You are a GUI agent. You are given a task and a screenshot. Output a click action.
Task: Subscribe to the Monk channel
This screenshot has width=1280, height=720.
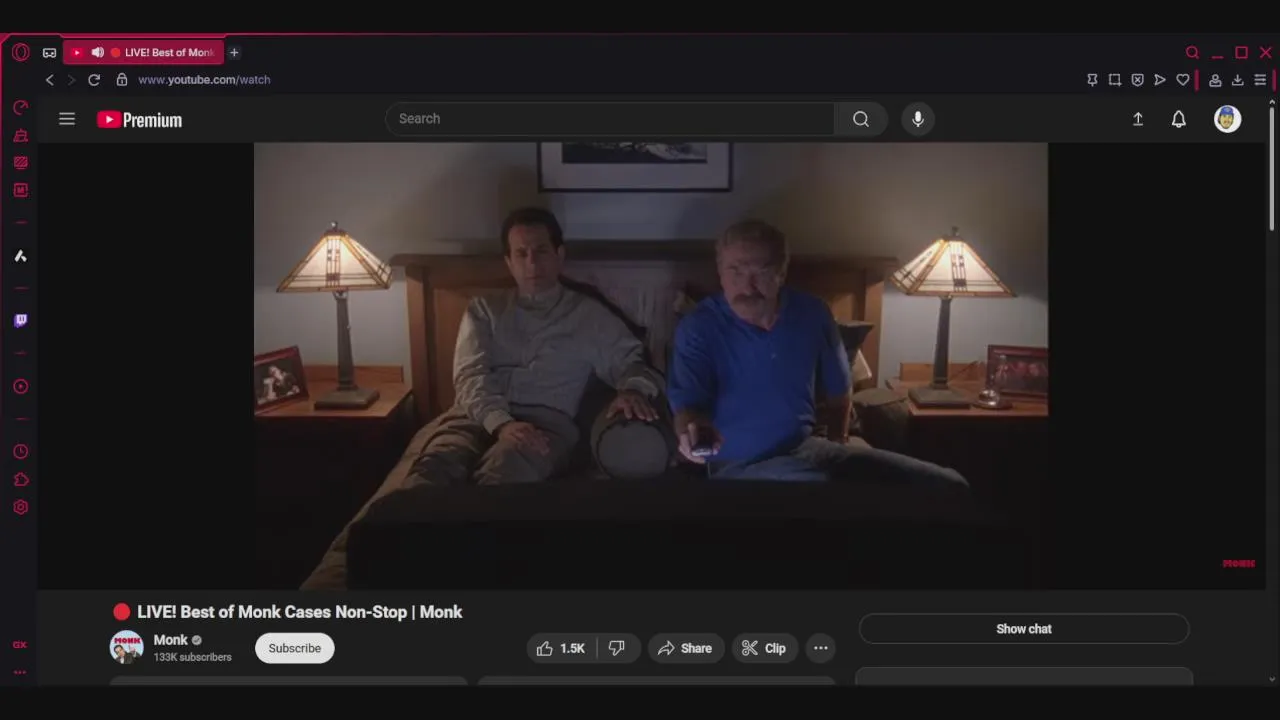[x=295, y=648]
